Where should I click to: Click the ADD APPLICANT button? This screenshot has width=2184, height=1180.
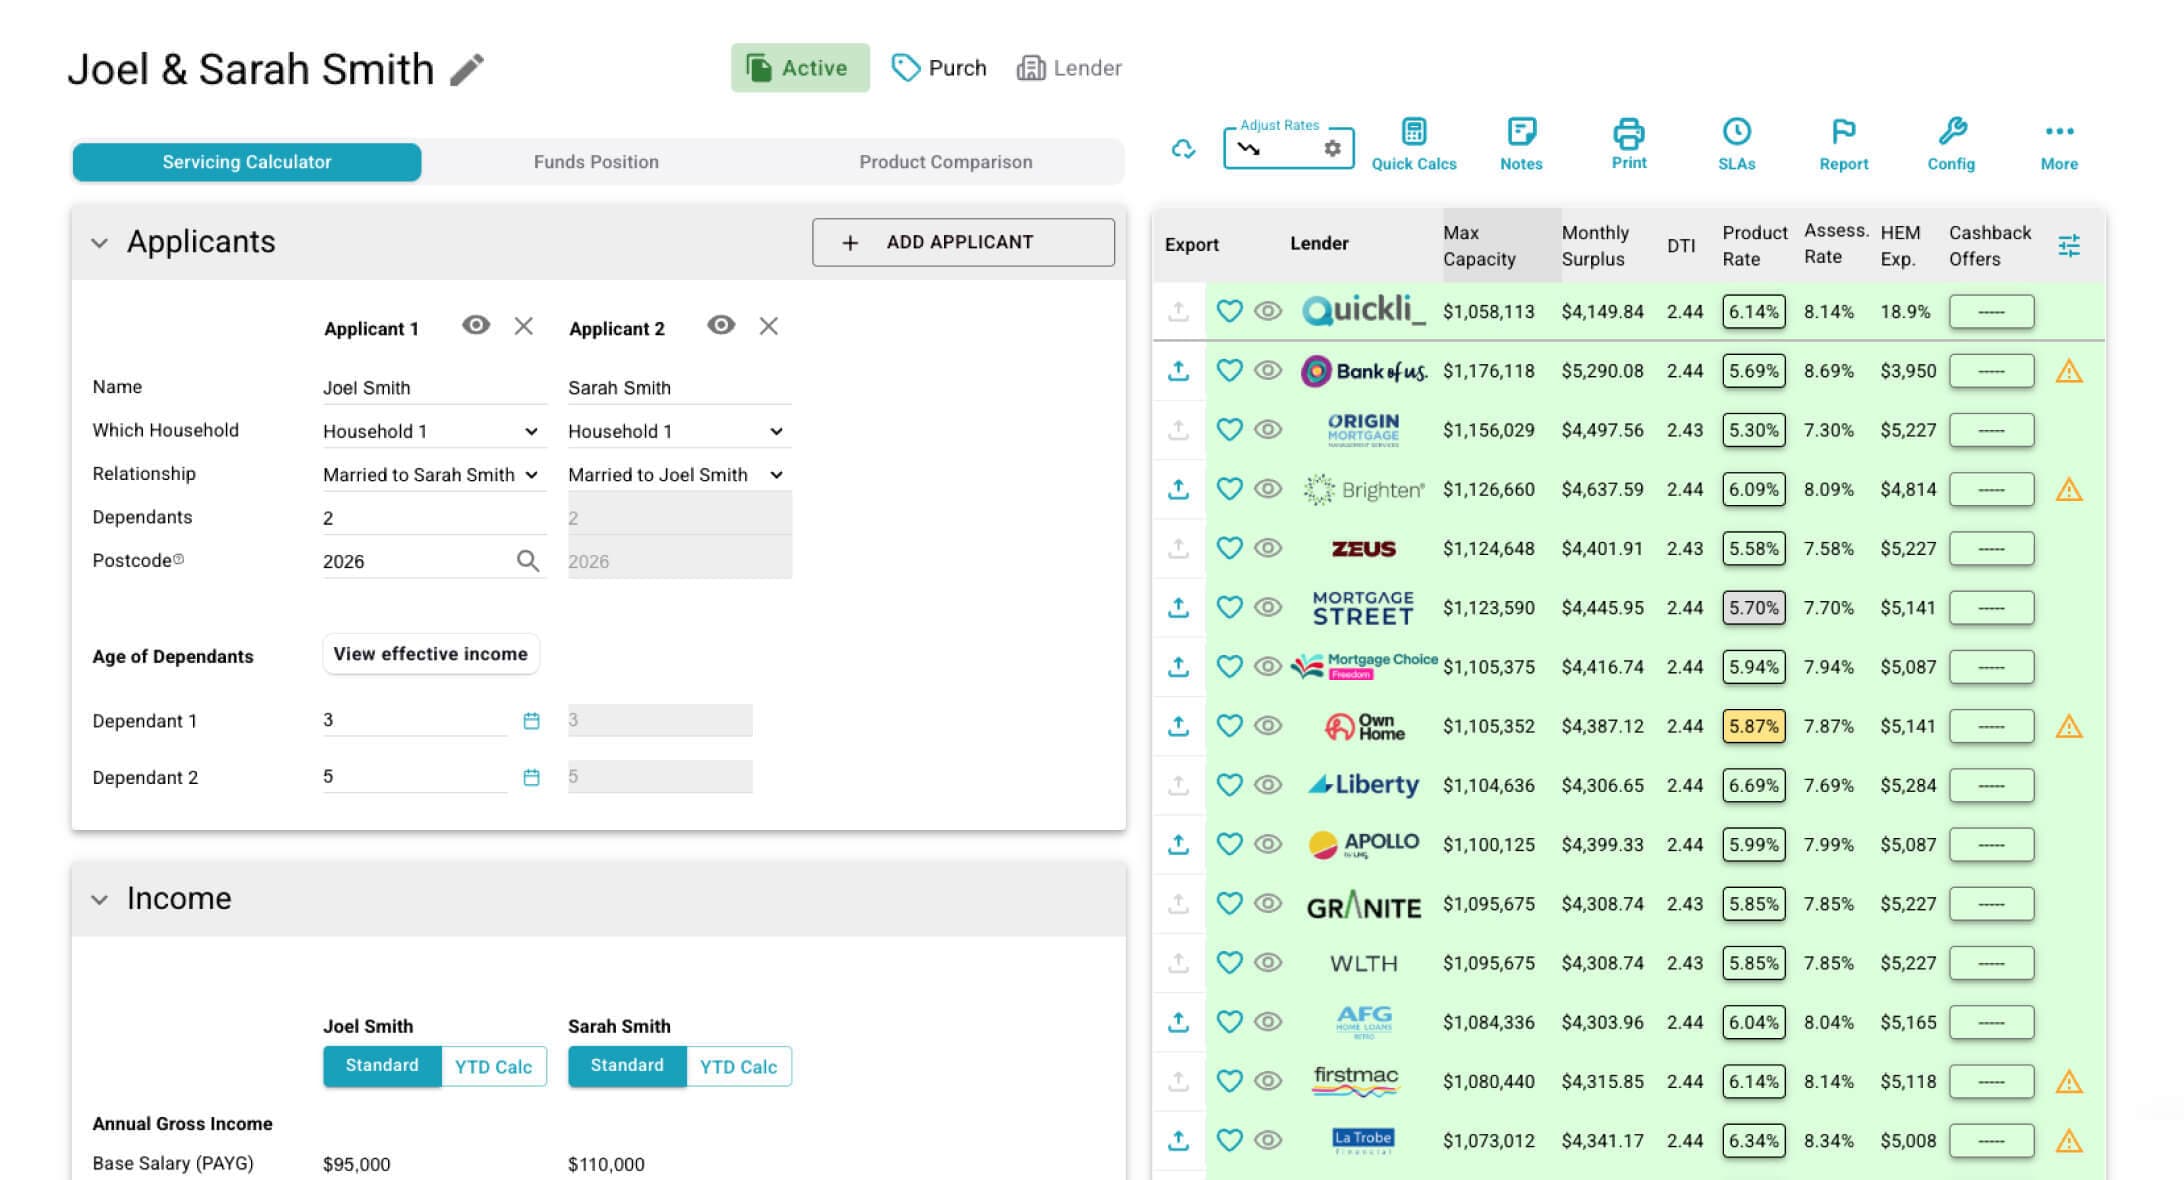[x=963, y=242]
